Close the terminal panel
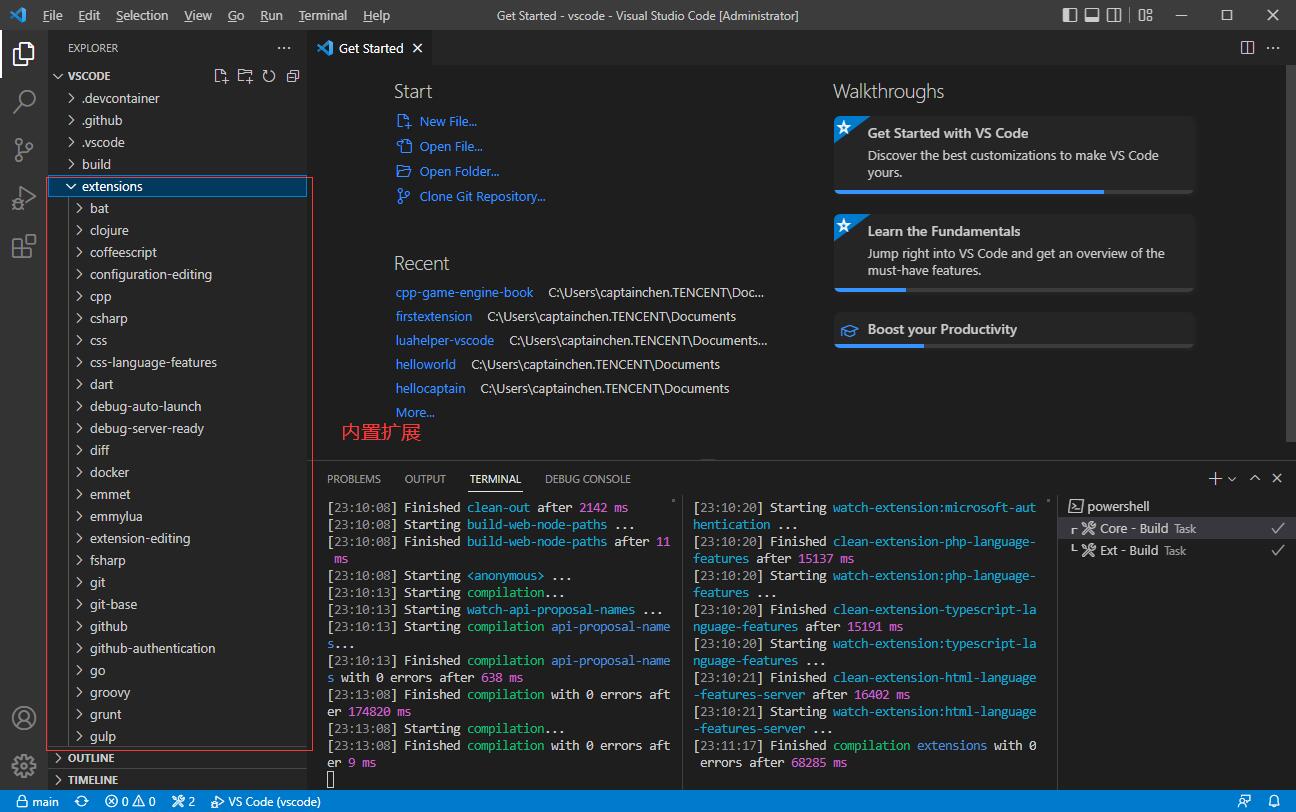The height and width of the screenshot is (812, 1296). coord(1277,479)
